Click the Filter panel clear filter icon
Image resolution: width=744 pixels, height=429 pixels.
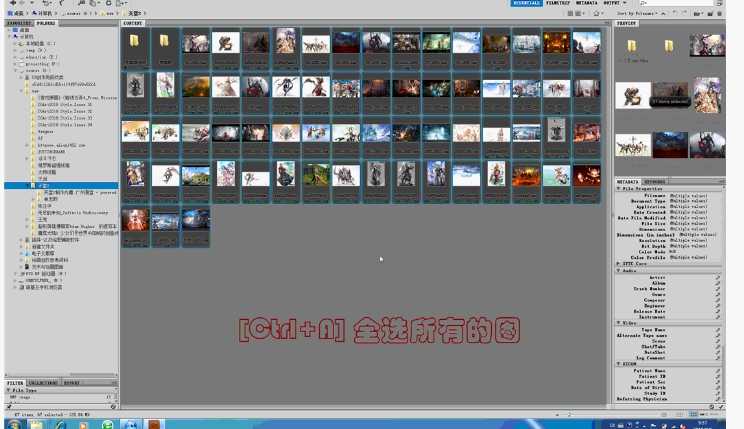click(113, 407)
